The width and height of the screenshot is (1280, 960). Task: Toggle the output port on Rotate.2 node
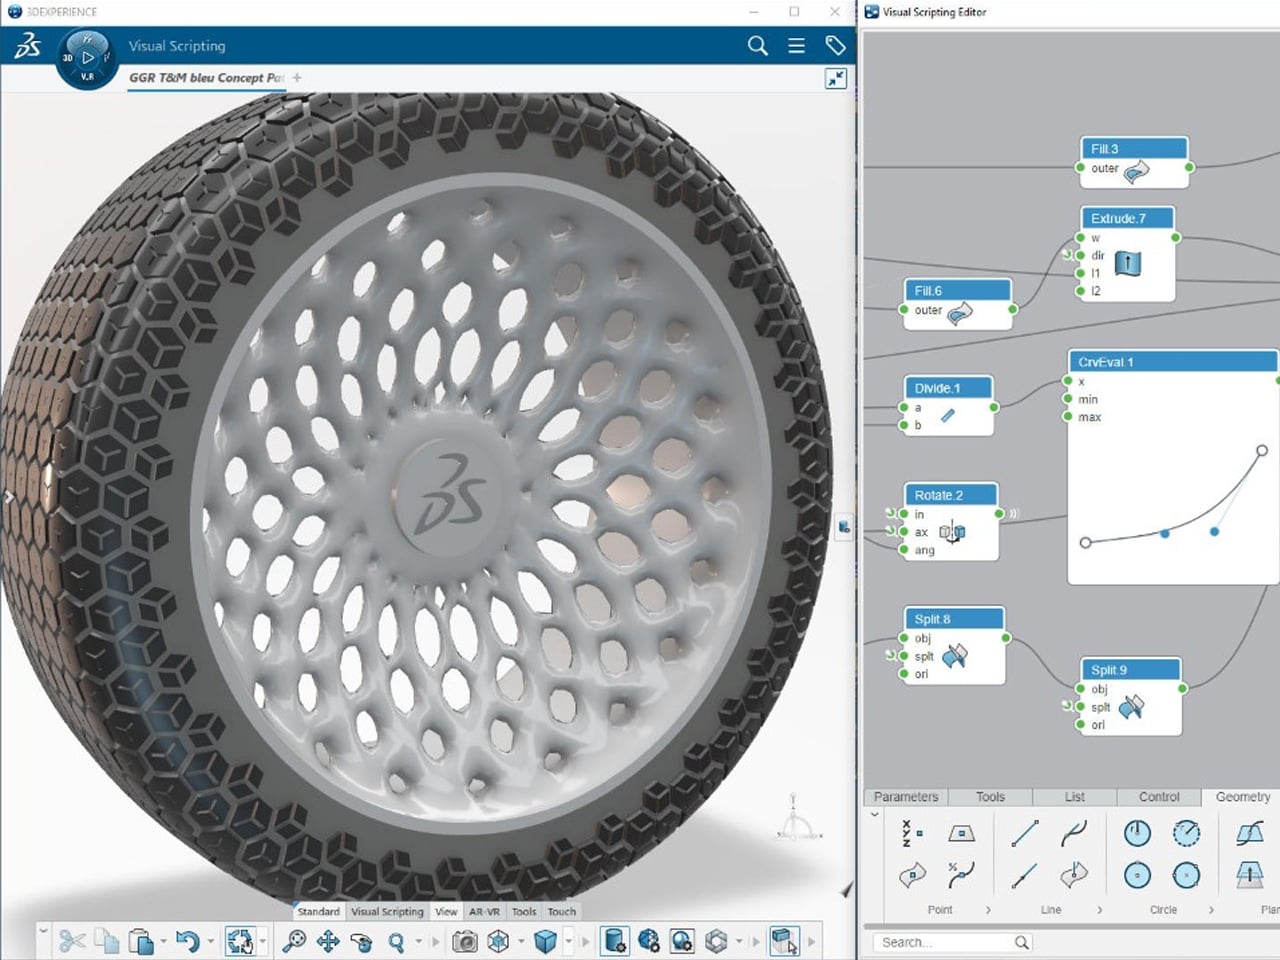click(999, 514)
